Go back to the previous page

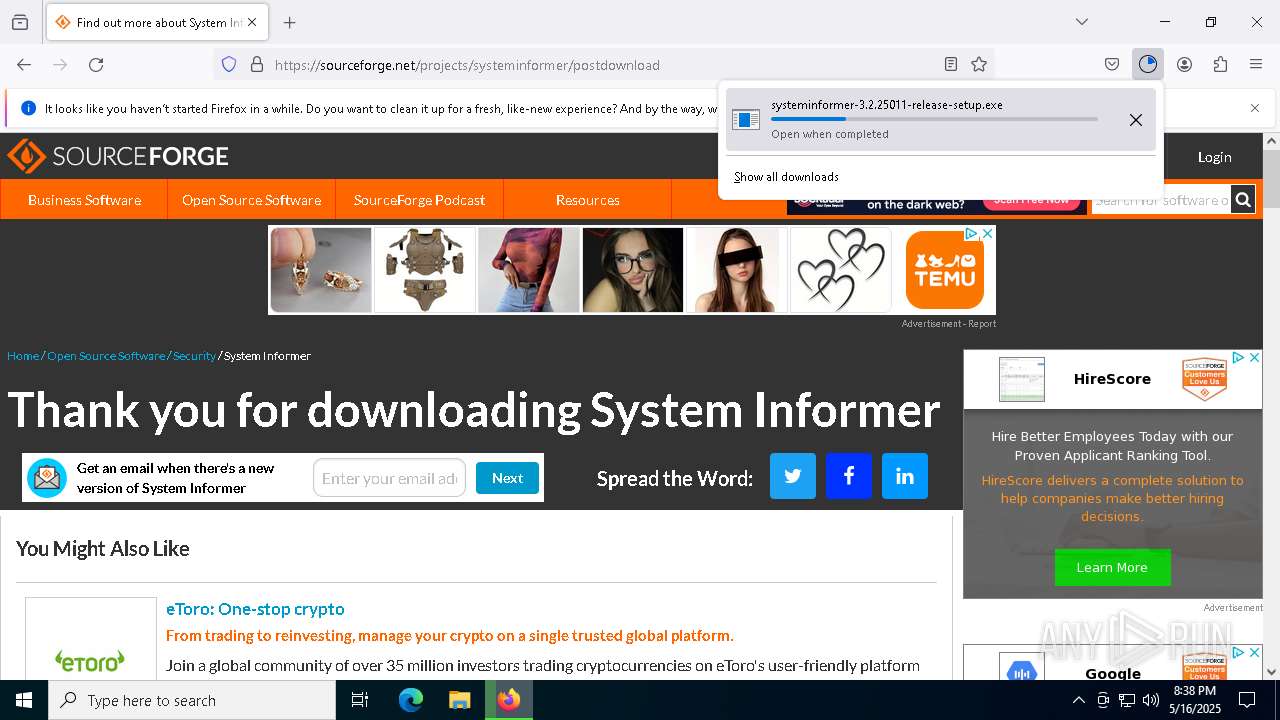24,65
